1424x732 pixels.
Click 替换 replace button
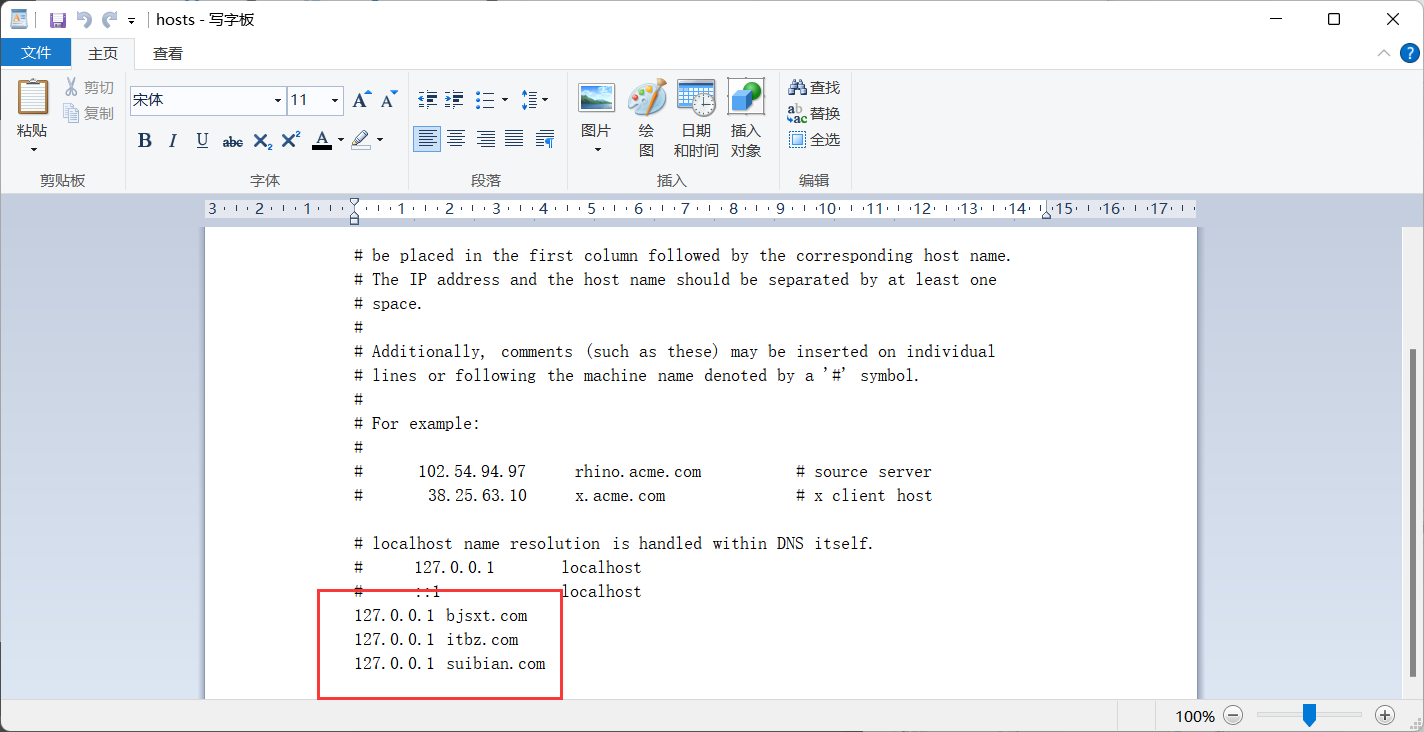(814, 114)
